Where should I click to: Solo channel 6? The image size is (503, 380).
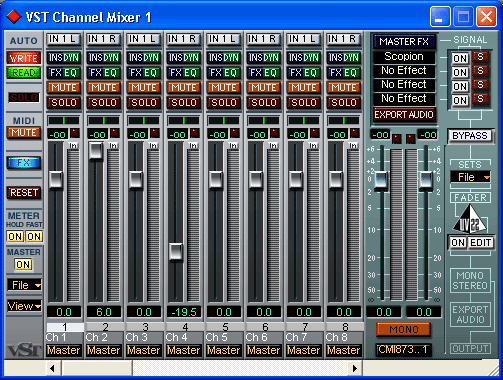pyautogui.click(x=264, y=102)
